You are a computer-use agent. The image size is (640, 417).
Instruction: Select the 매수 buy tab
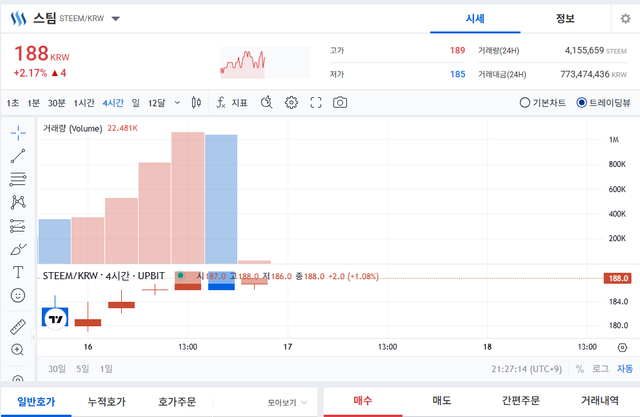363,401
